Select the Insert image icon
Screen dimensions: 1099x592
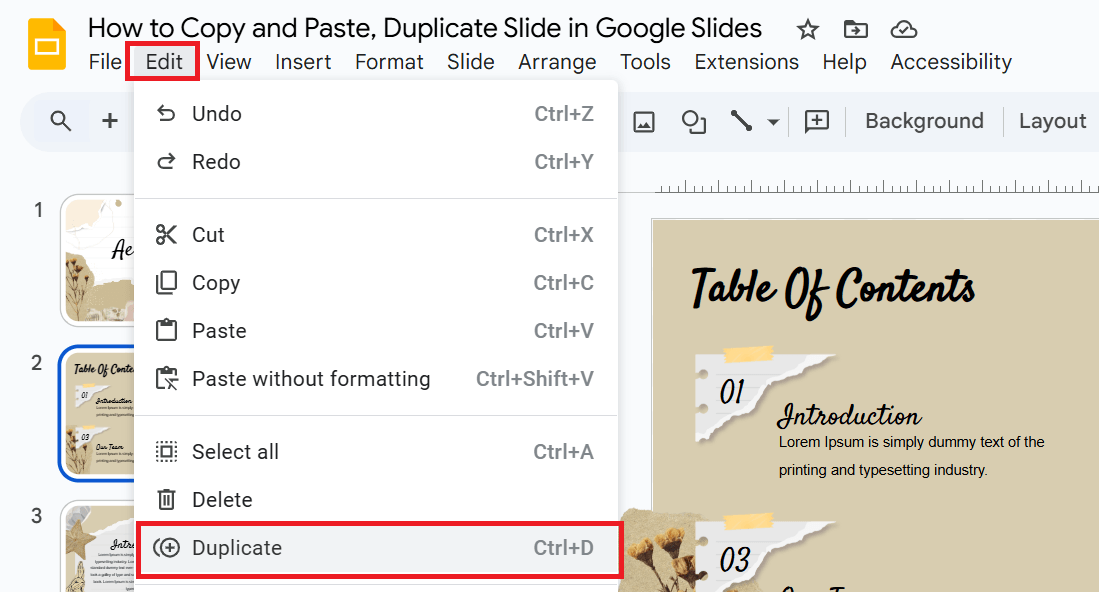[x=643, y=120]
